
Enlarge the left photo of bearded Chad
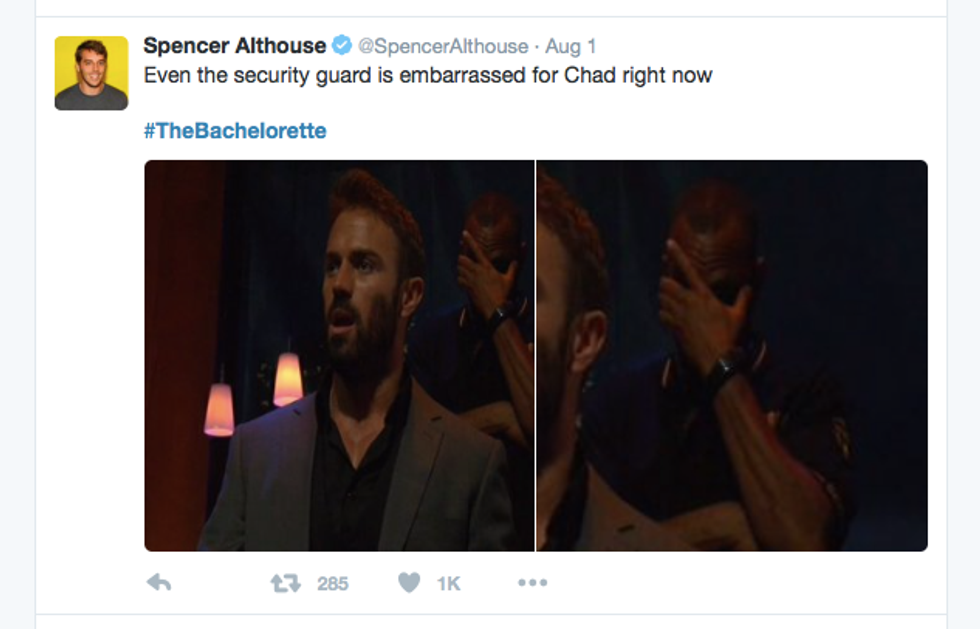pos(339,356)
